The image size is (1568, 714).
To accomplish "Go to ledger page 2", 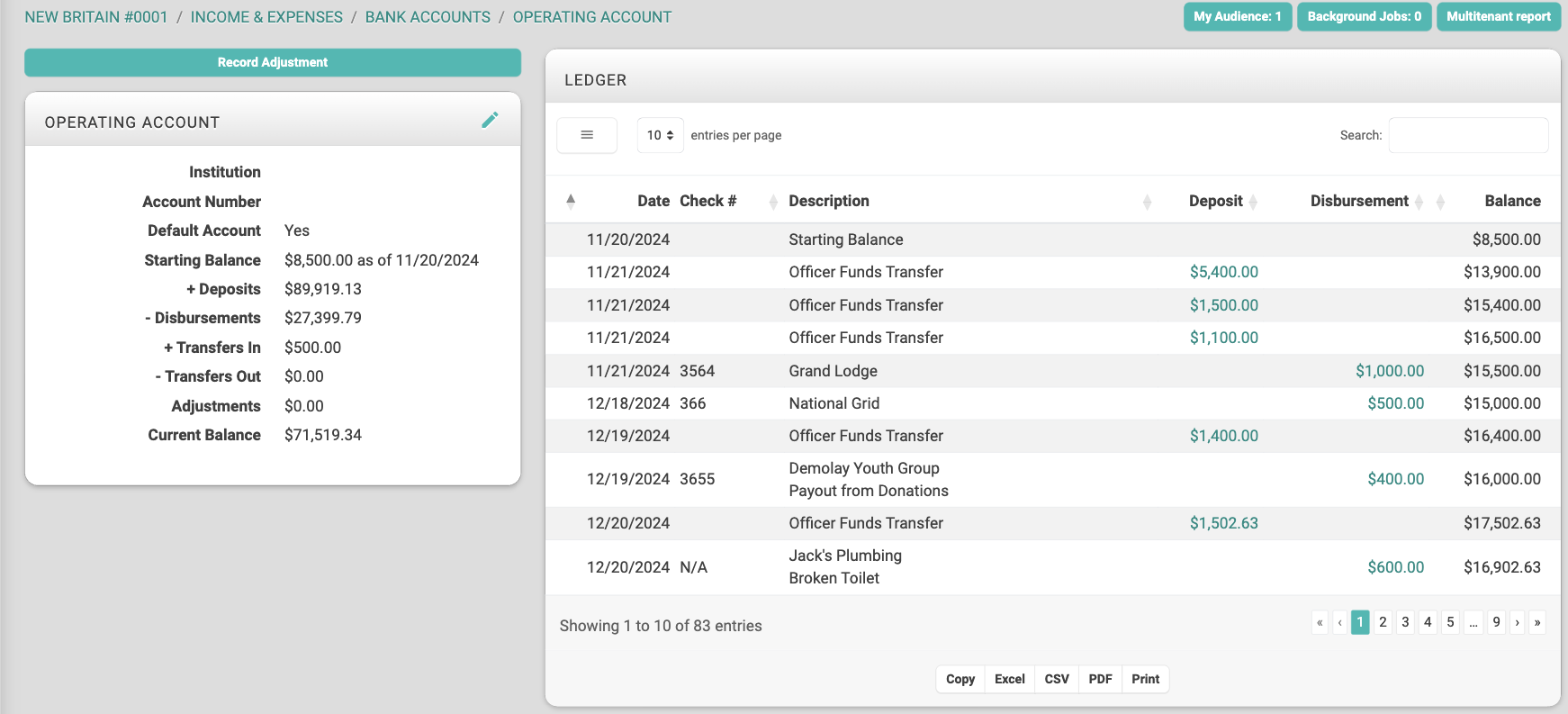I will point(1383,623).
